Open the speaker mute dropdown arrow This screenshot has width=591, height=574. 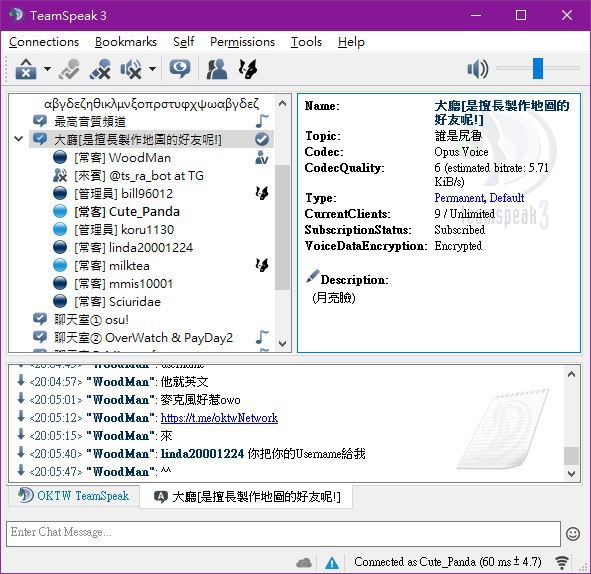(152, 69)
